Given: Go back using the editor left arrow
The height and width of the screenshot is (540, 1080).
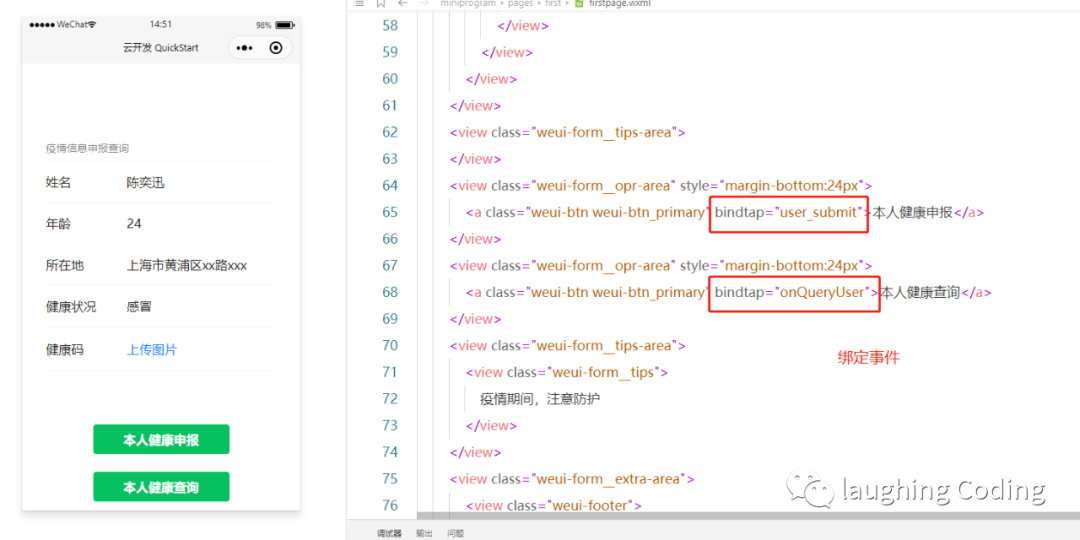Looking at the screenshot, I should pos(403,3).
